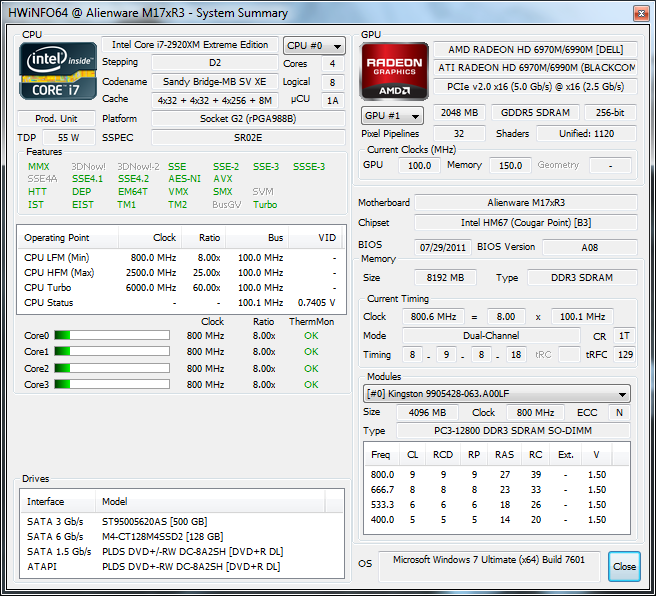
Task: Click the 55 W TDP field
Action: click(69, 138)
